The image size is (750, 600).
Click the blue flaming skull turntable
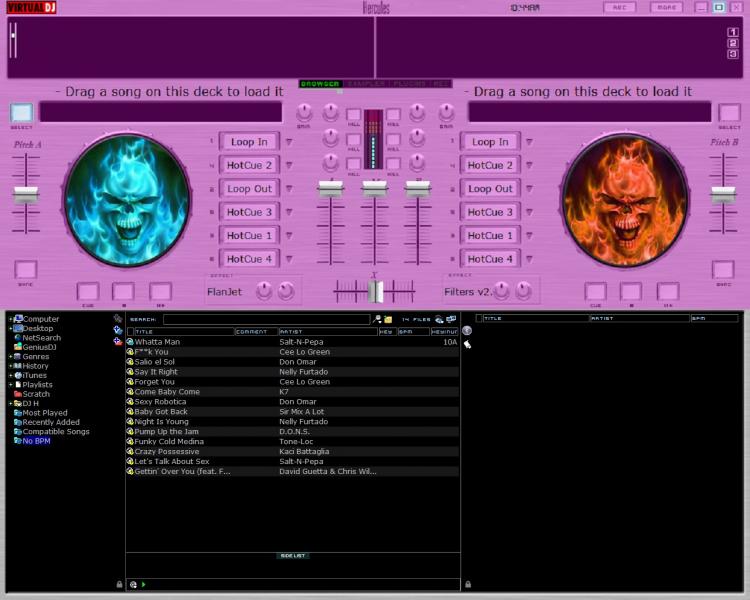point(127,200)
